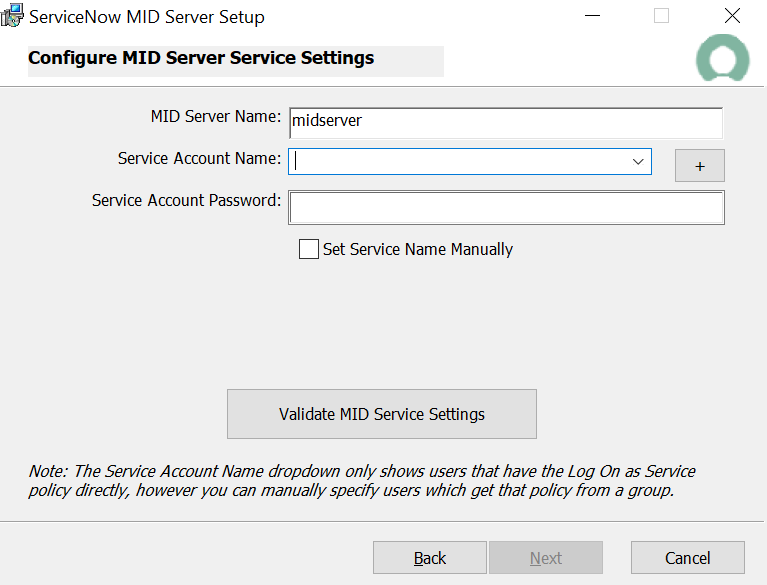Click the Configure MID Server Service Settings heading
This screenshot has height=585, width=767.
click(201, 58)
